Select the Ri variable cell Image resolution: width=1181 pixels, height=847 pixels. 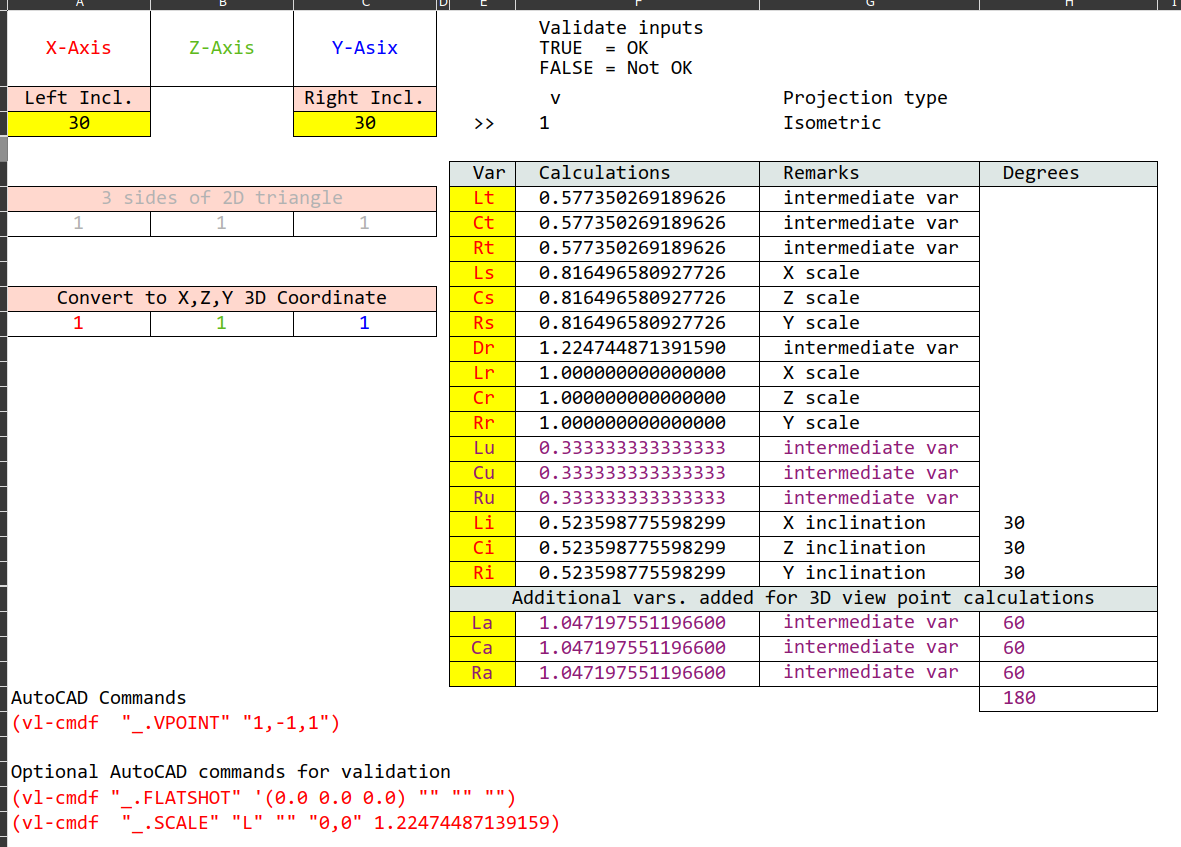[x=483, y=573]
